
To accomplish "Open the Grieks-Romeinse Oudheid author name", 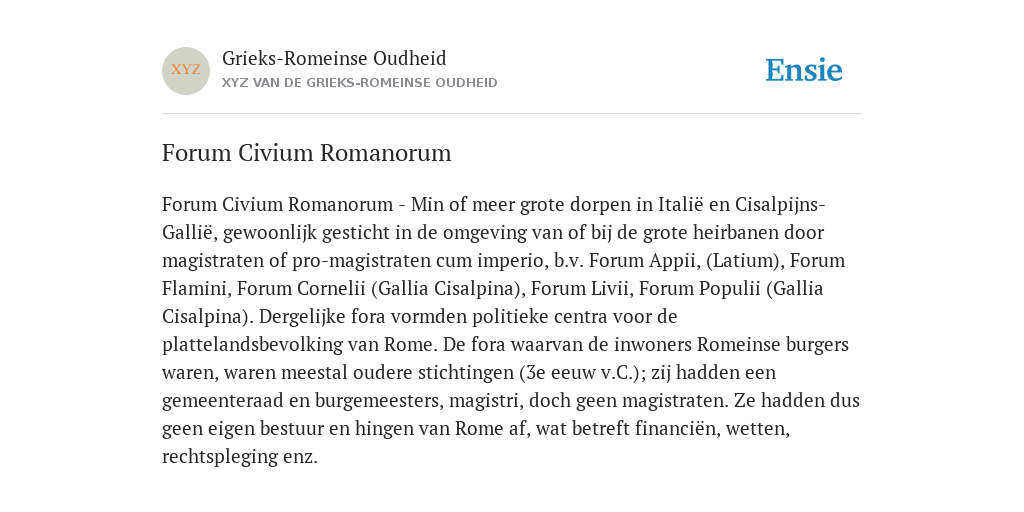I will click(x=334, y=59).
